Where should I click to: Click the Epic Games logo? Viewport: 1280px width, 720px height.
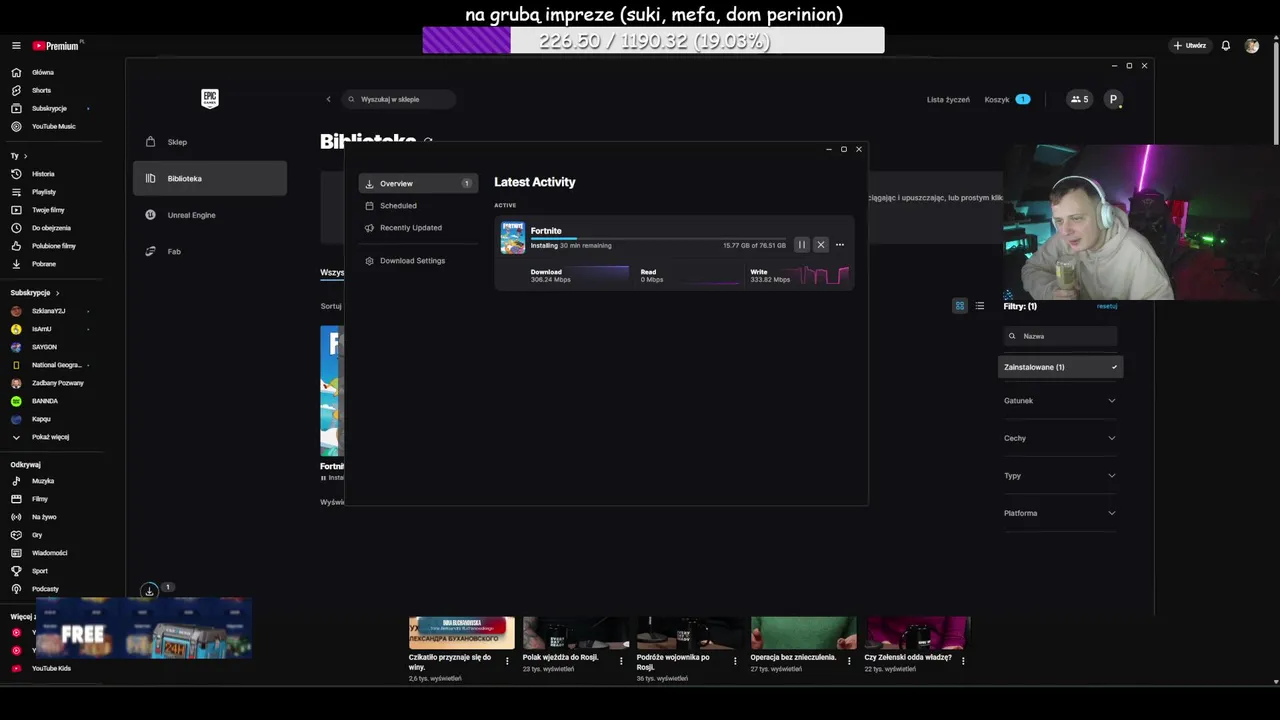pos(210,98)
